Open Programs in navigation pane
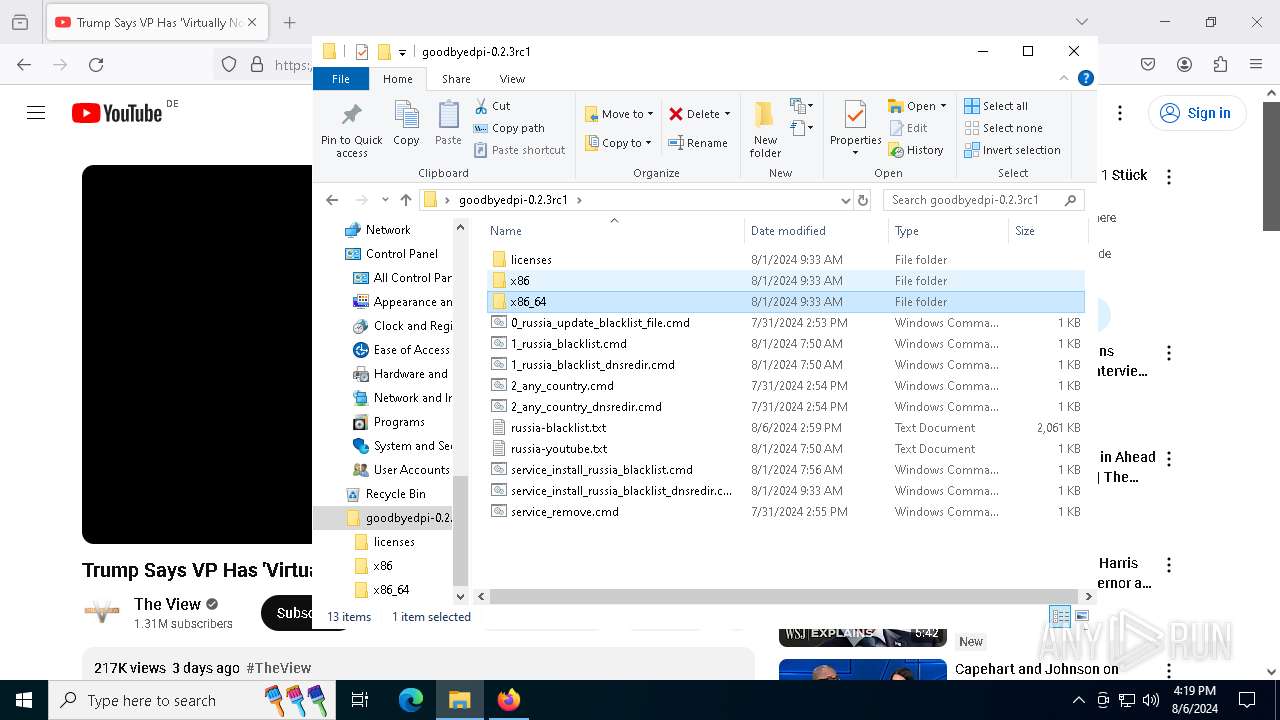Screen dimensions: 1280x720 (398, 422)
